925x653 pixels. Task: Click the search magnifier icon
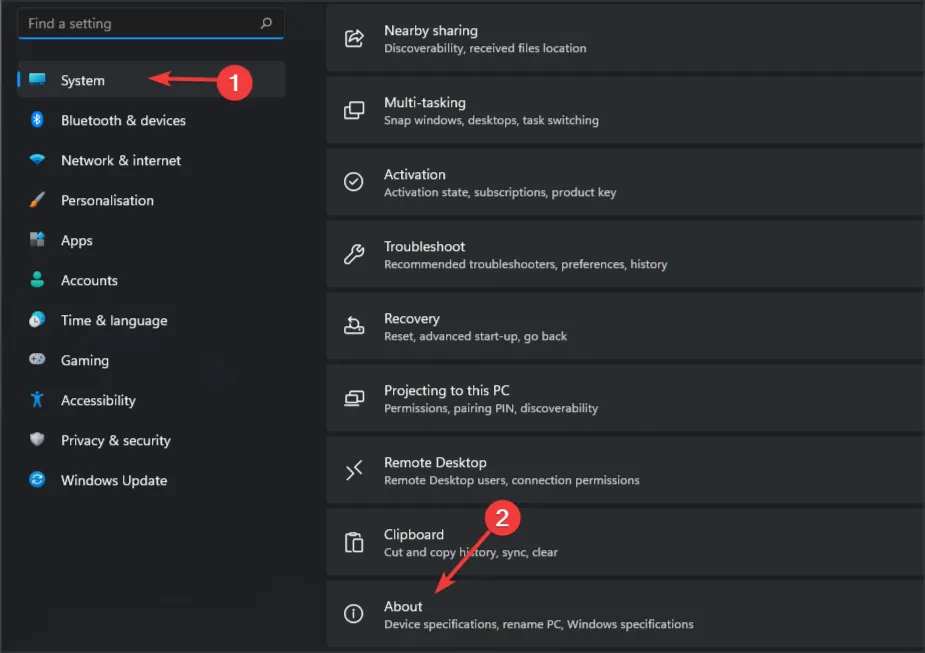pyautogui.click(x=266, y=23)
